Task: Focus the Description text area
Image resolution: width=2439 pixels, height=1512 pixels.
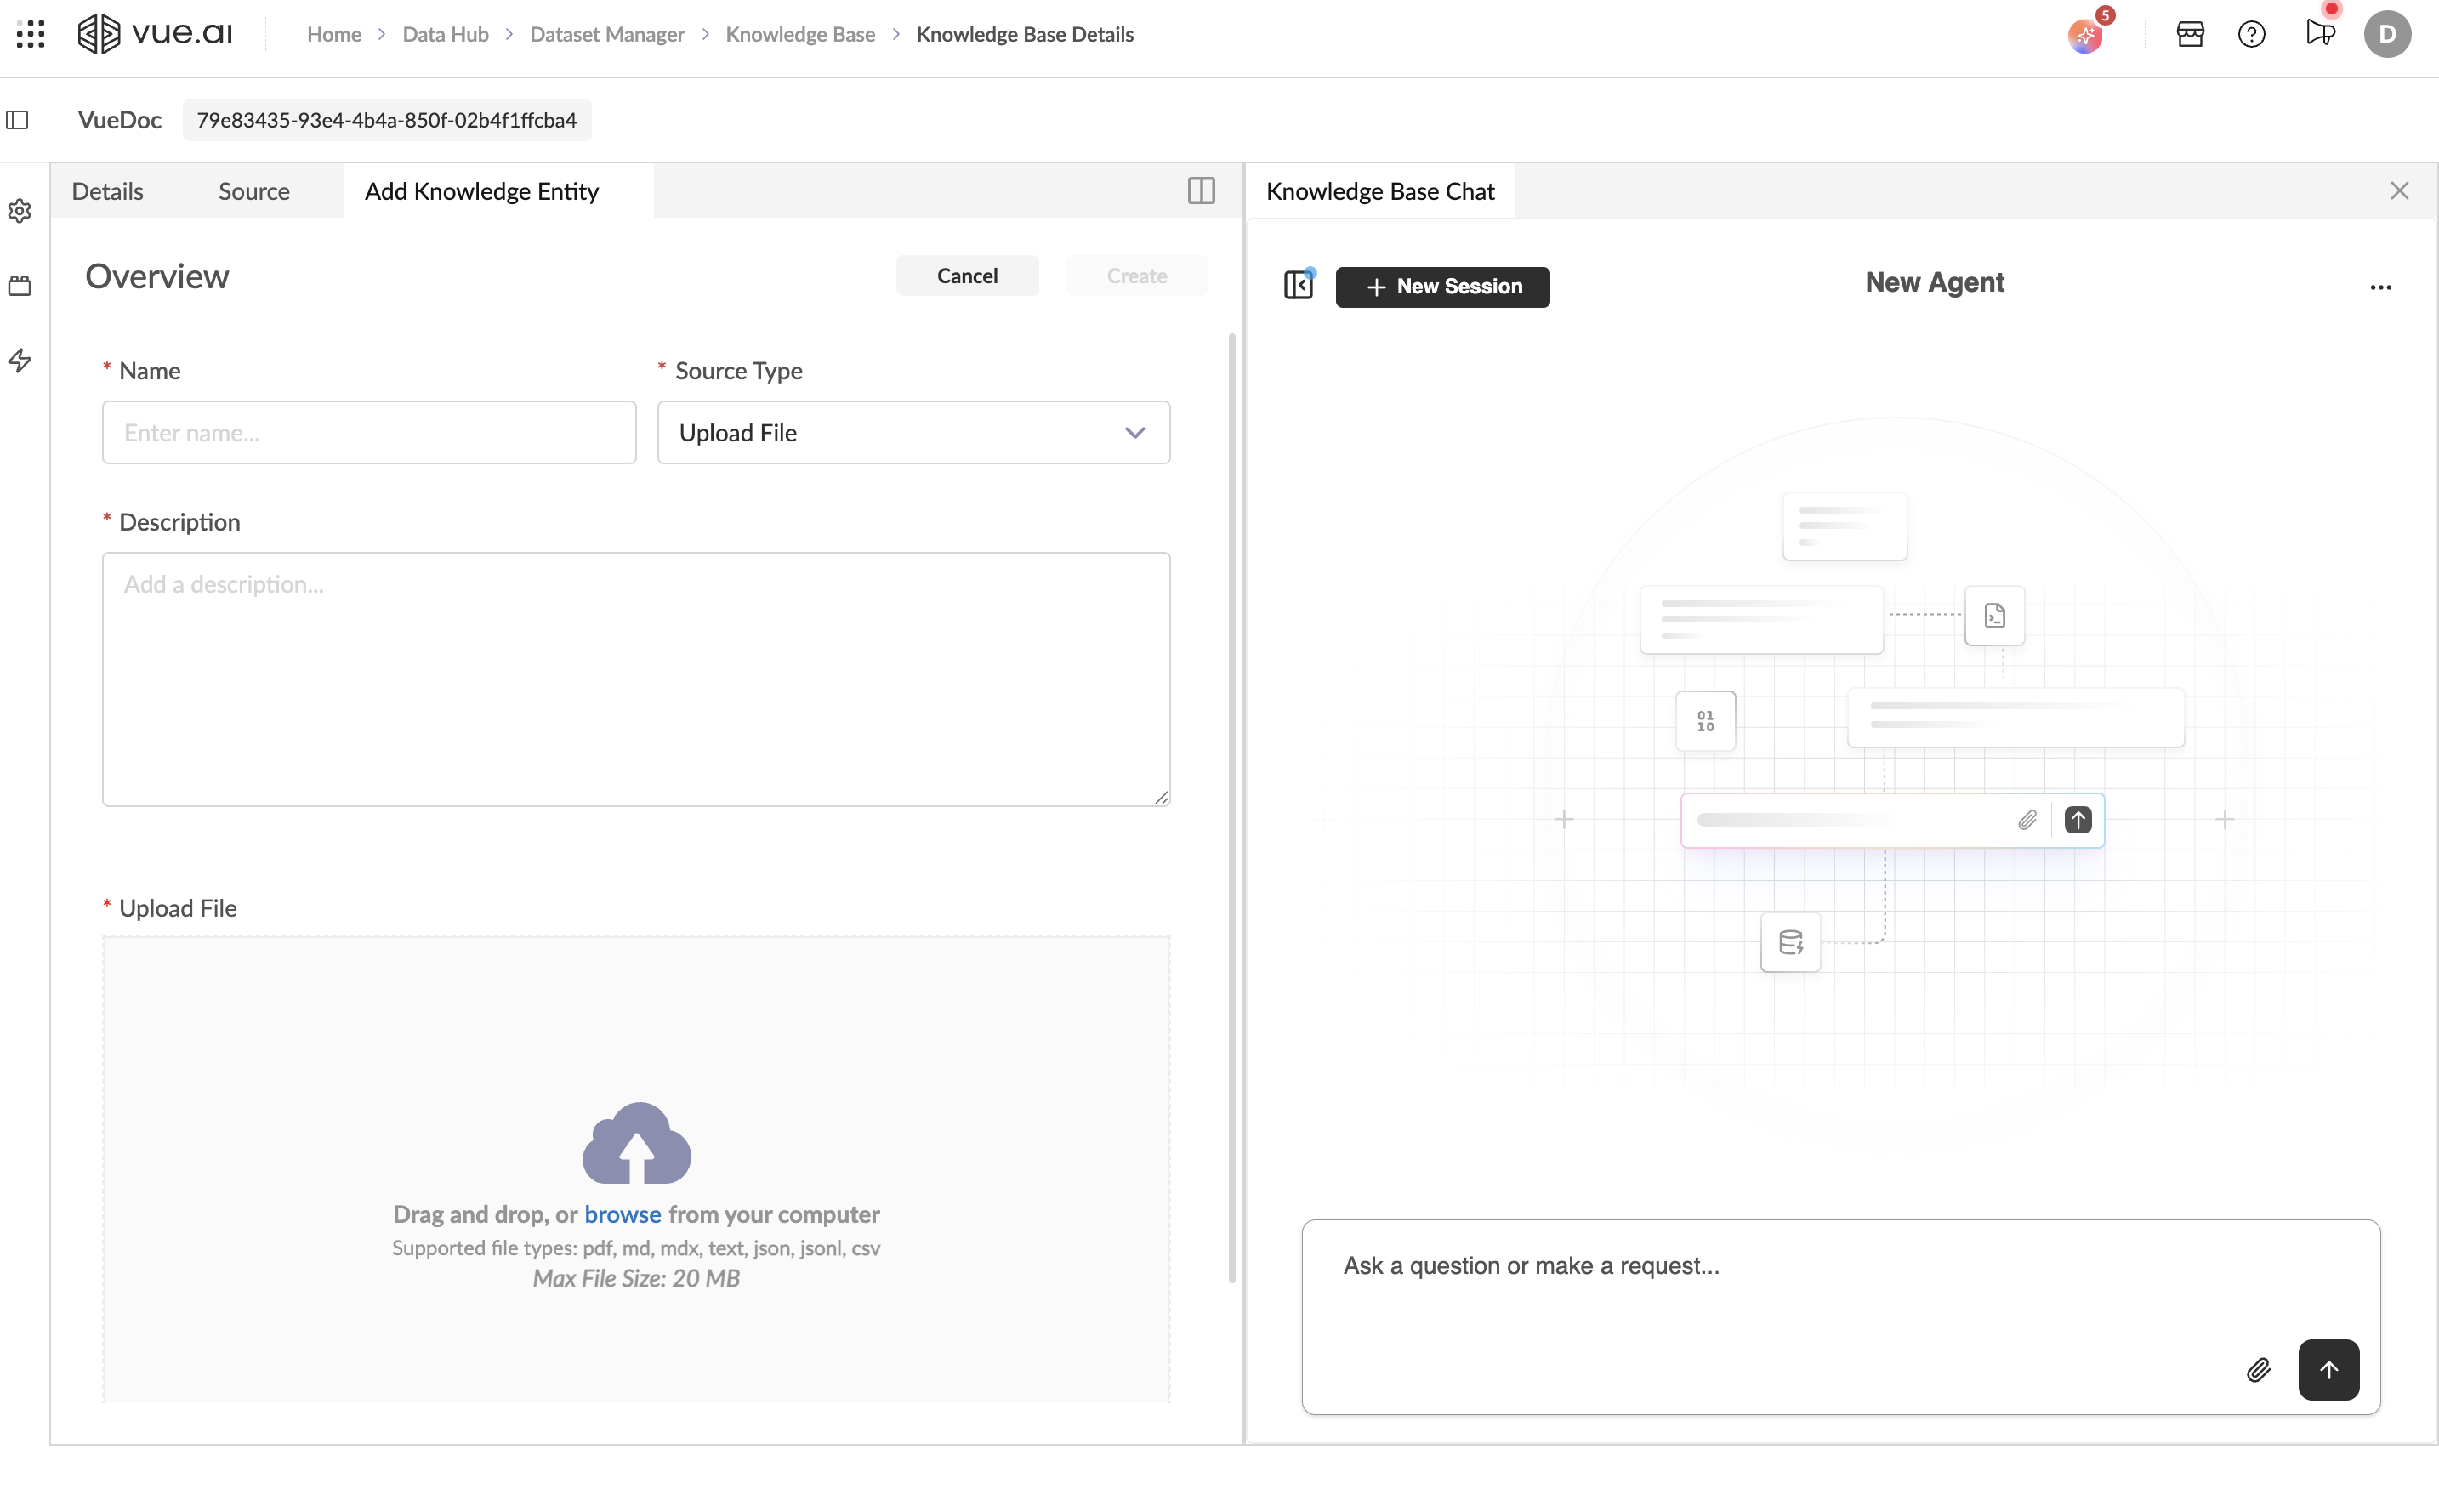Action: [x=636, y=679]
